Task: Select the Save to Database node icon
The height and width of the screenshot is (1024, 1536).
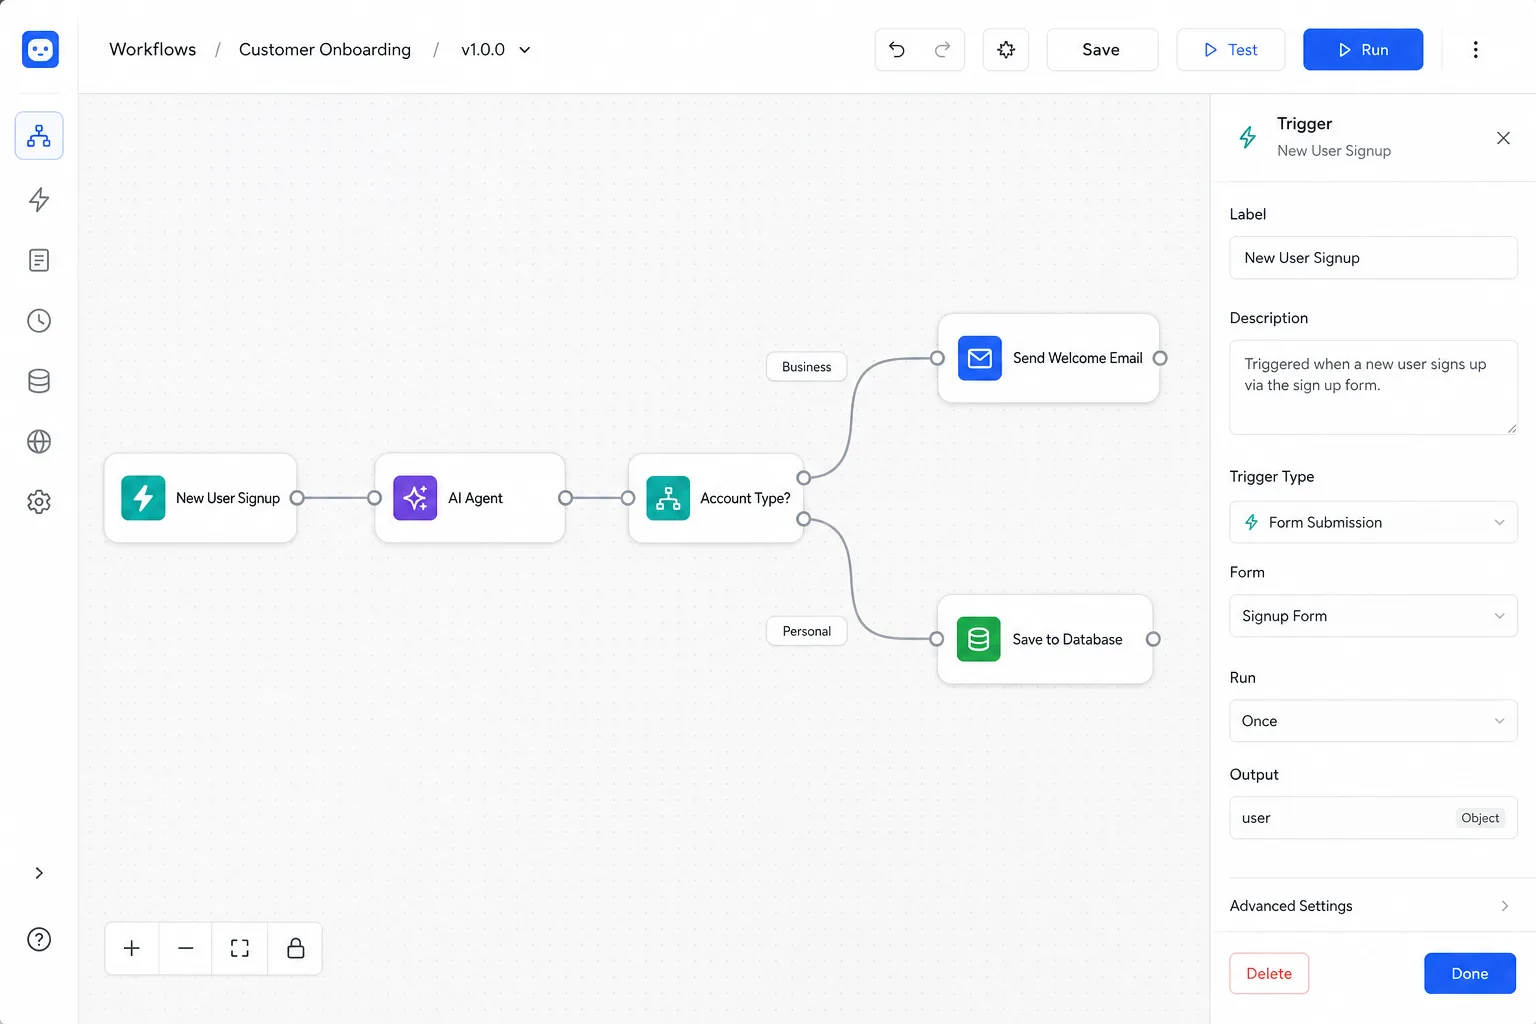Action: (x=979, y=639)
